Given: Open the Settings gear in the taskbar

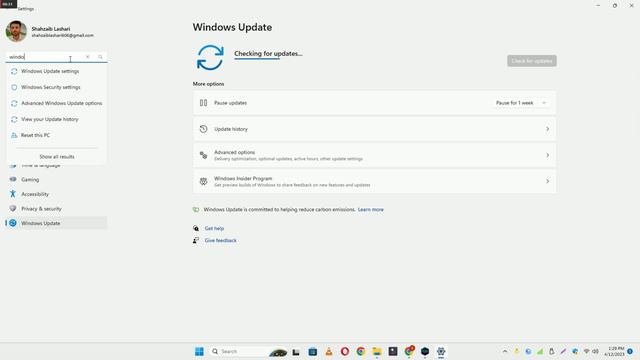Looking at the screenshot, I should click(441, 351).
